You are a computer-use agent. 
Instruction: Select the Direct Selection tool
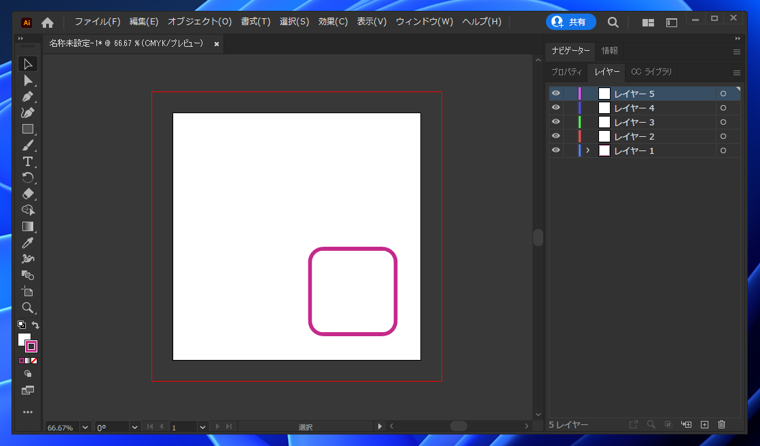click(28, 80)
